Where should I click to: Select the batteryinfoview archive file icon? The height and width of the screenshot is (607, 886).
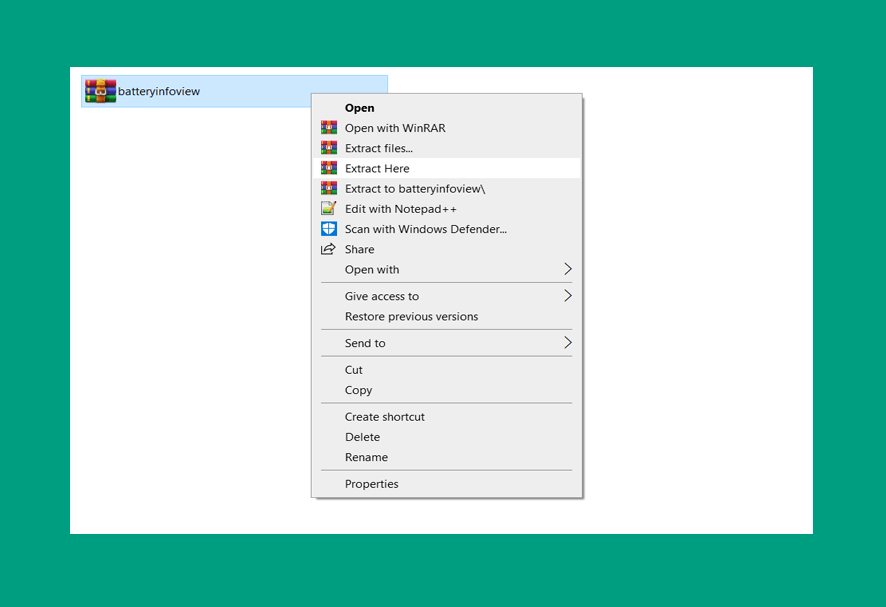(101, 91)
